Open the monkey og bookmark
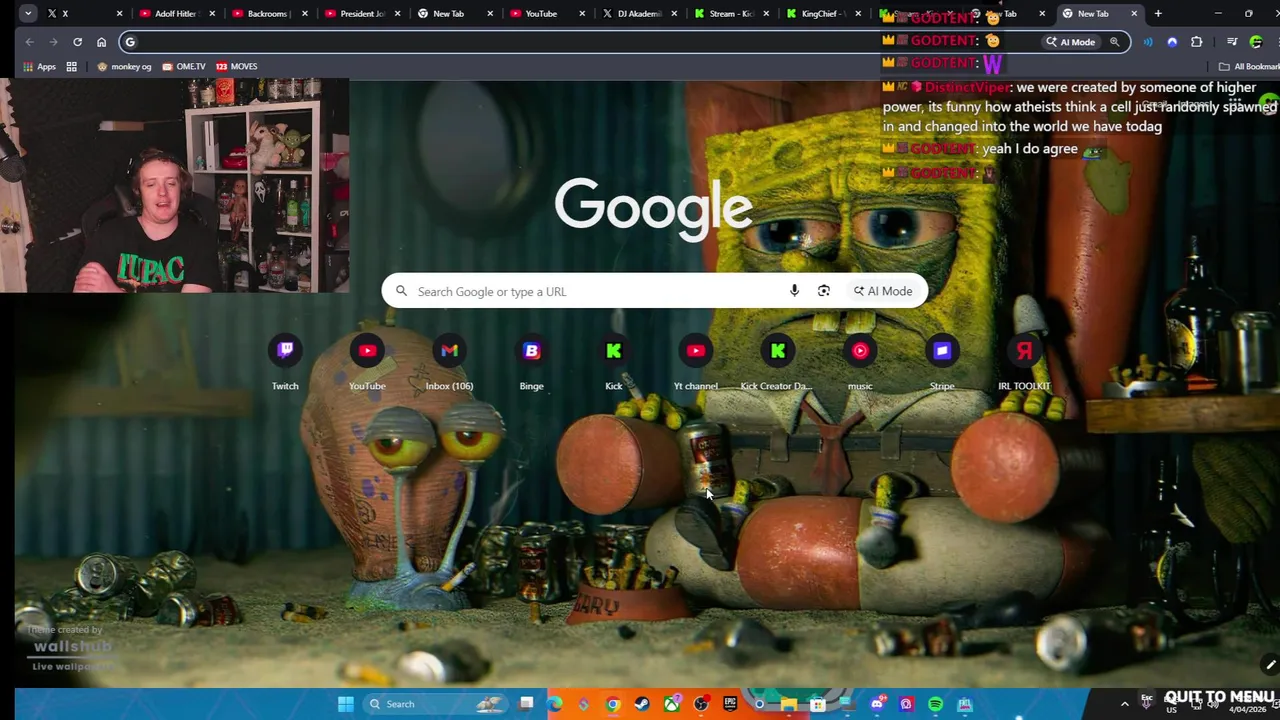The image size is (1280, 720). tap(124, 66)
